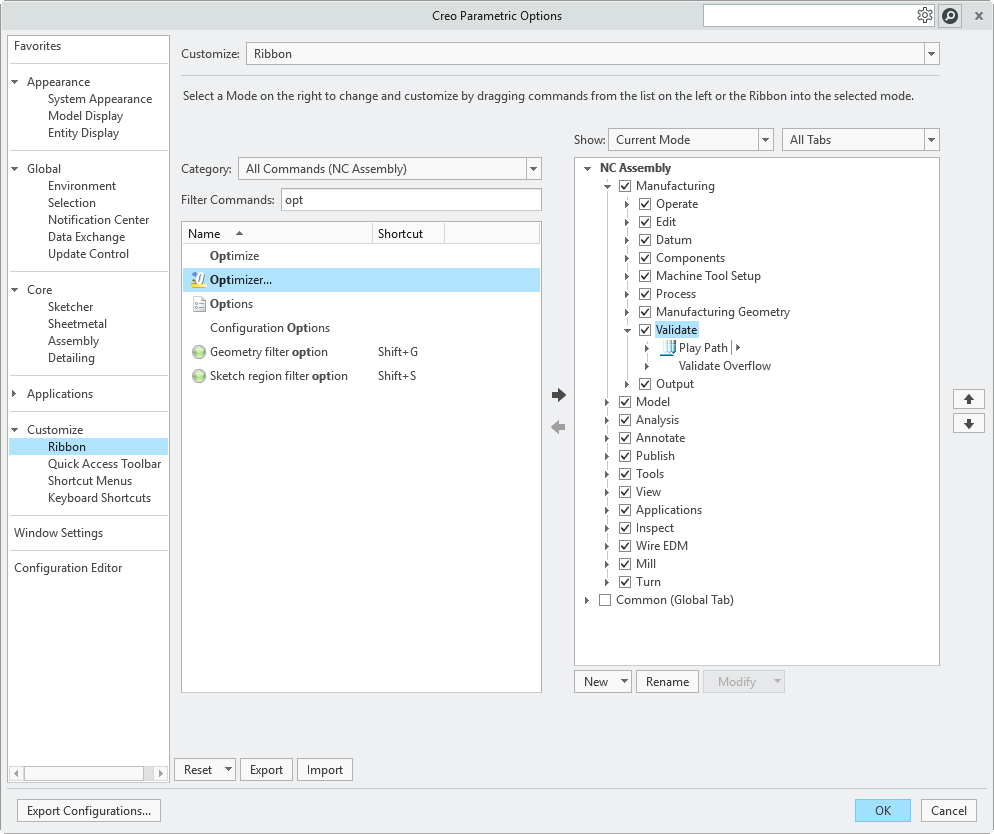The image size is (994, 834).
Task: Expand the Applications section in sidebar
Action: (15, 394)
